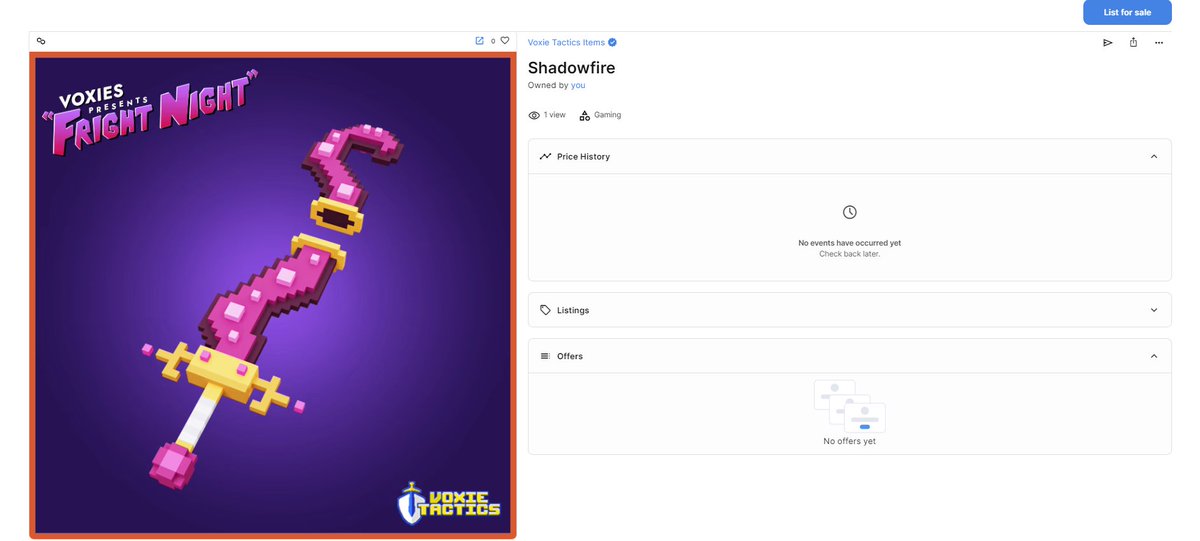Click the Offers list icon
Image resolution: width=1200 pixels, height=541 pixels.
[x=545, y=356]
